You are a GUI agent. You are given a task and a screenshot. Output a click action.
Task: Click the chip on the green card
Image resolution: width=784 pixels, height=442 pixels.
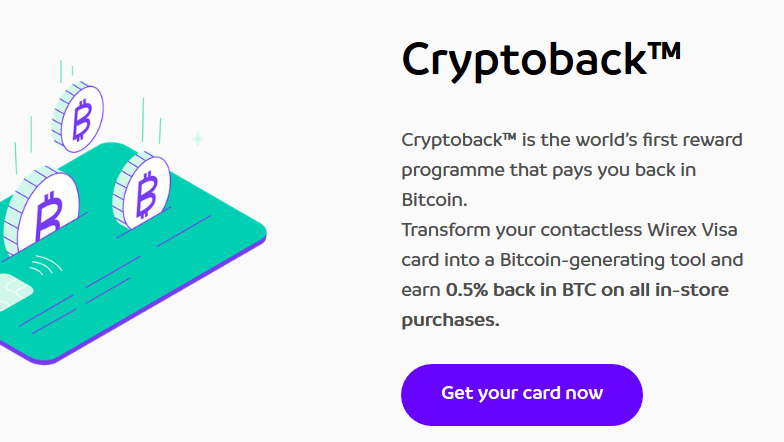click(x=14, y=292)
